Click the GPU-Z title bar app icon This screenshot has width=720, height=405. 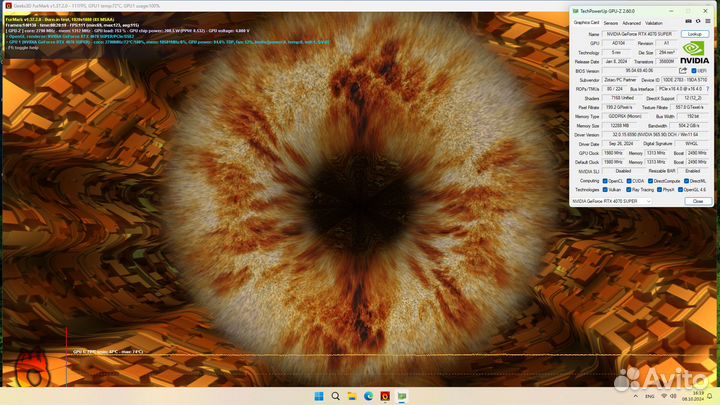click(575, 11)
